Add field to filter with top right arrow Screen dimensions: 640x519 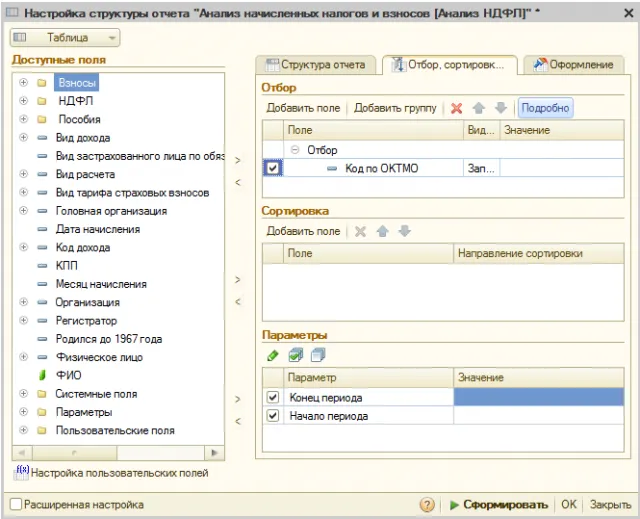click(238, 160)
